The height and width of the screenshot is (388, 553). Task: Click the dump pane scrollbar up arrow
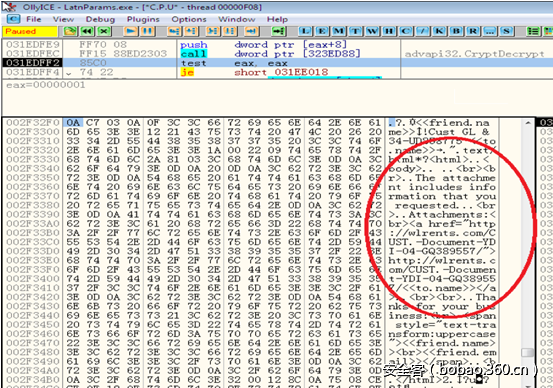point(528,123)
